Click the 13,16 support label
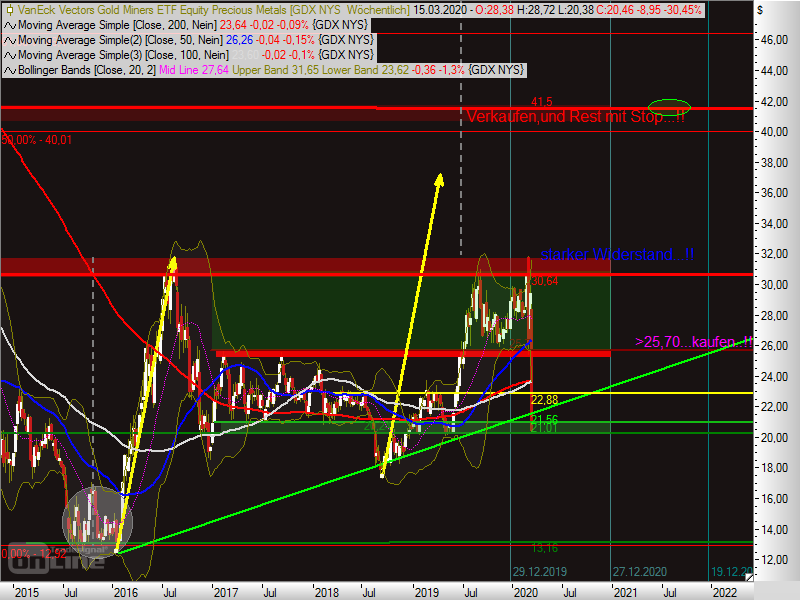 544,548
